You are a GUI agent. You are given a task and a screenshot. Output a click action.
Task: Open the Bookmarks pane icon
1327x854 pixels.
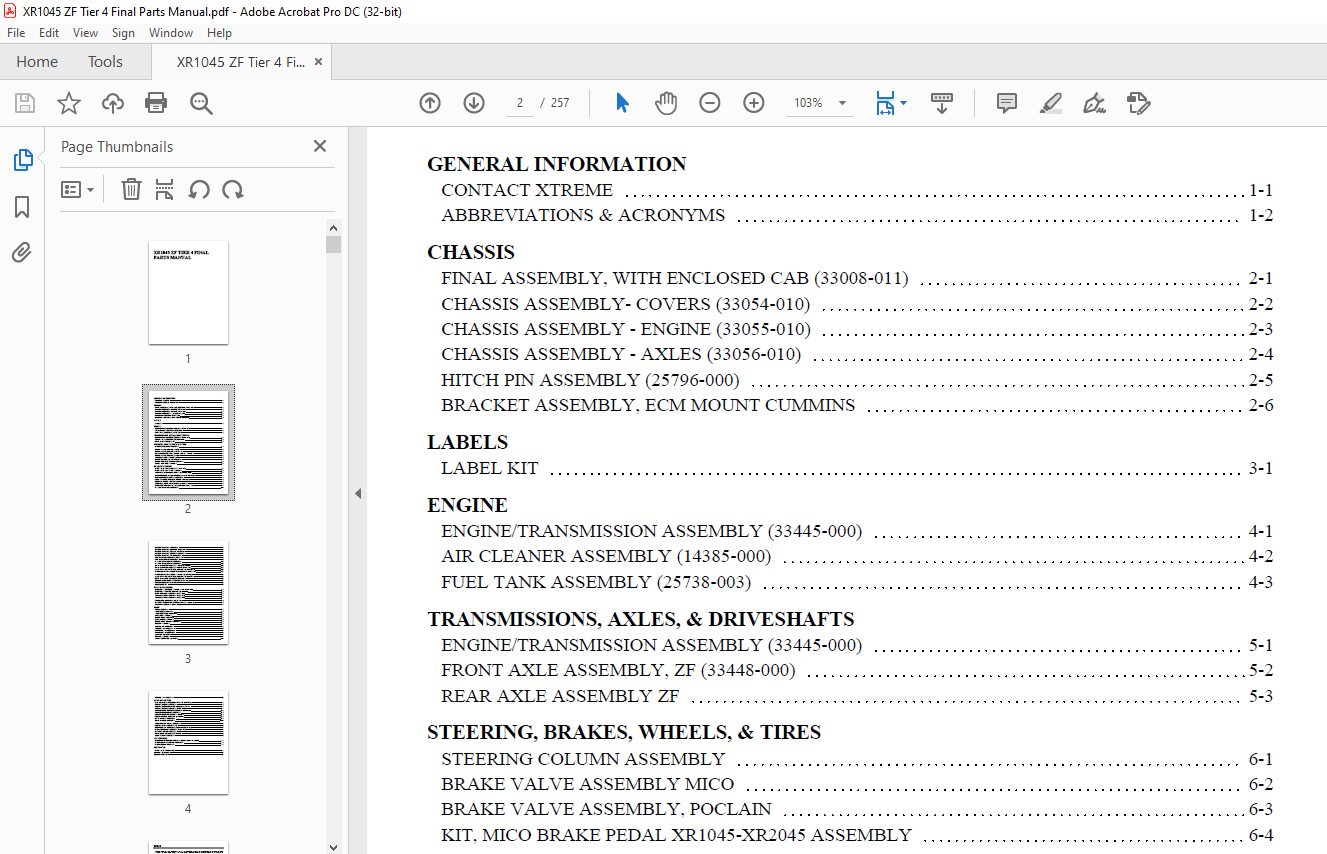(22, 207)
